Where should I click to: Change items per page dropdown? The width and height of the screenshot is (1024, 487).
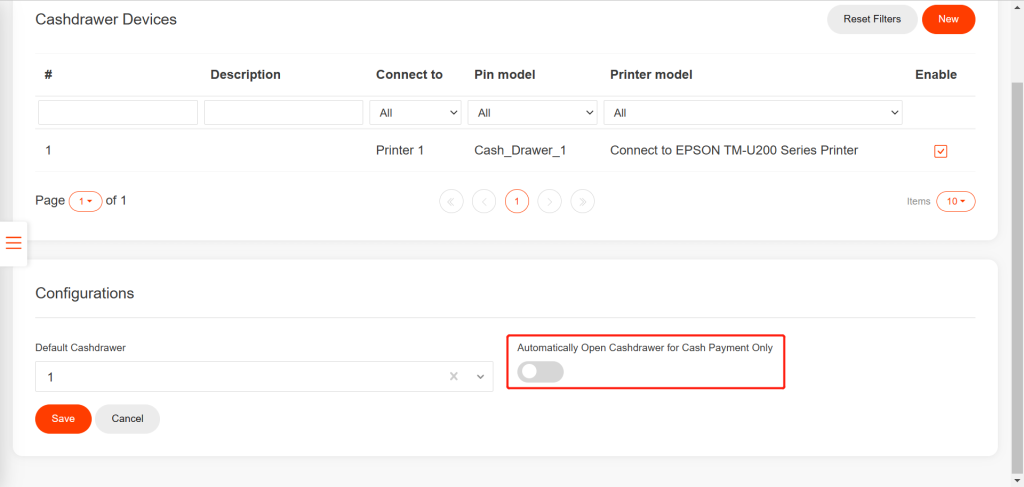coord(955,201)
